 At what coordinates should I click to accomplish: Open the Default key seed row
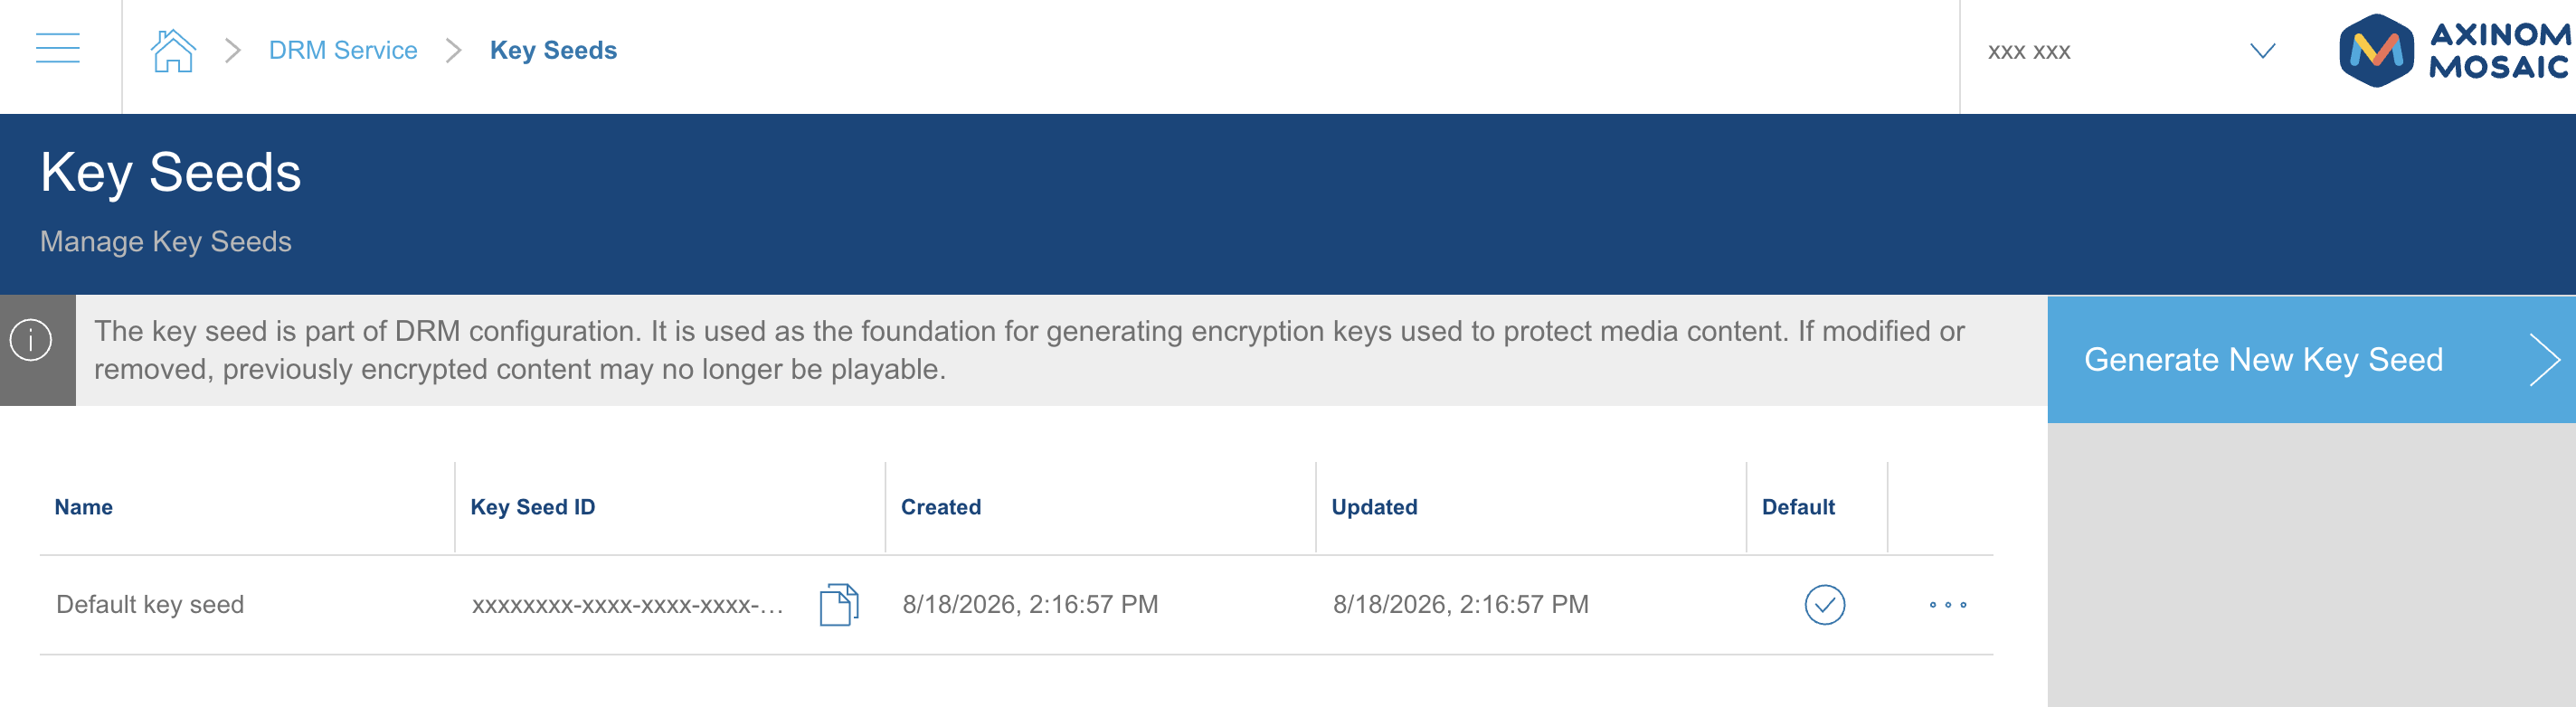pyautogui.click(x=1016, y=605)
